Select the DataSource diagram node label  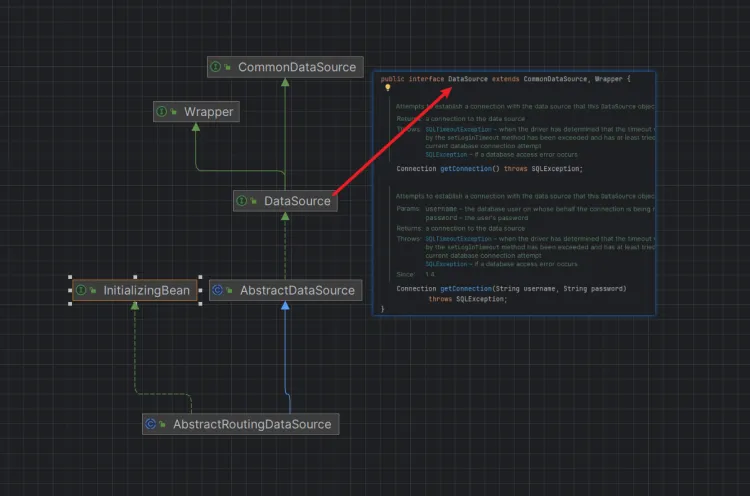297,201
